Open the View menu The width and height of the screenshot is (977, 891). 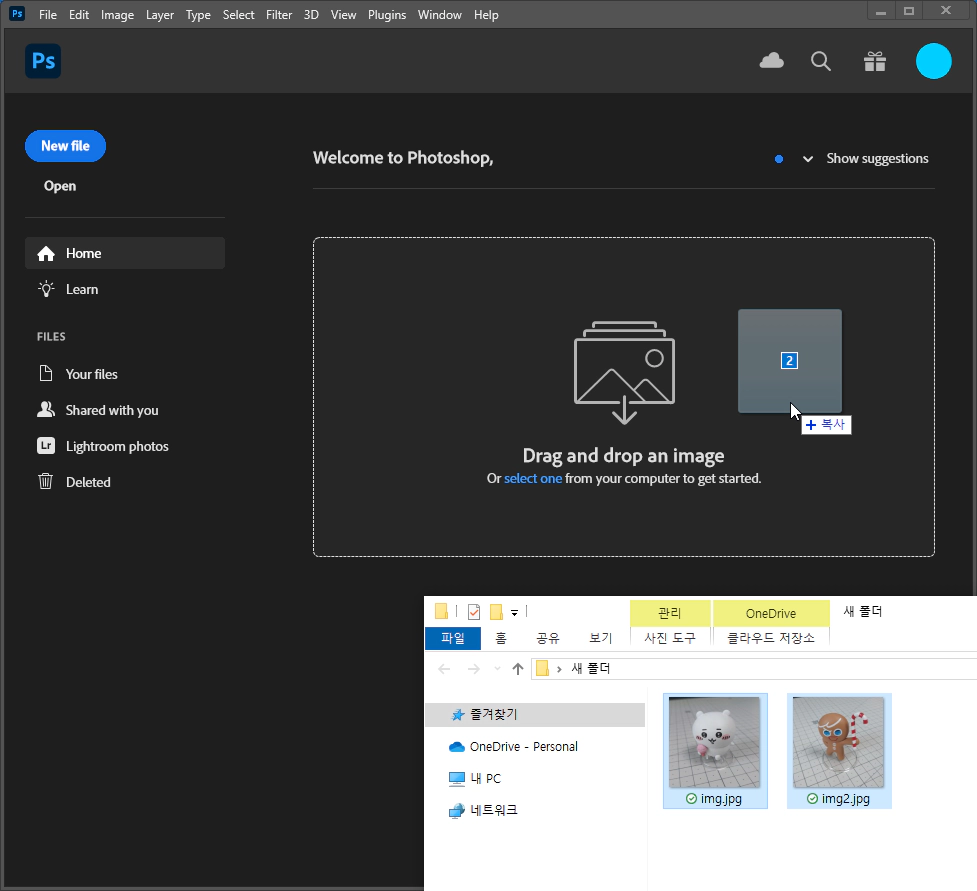point(343,14)
